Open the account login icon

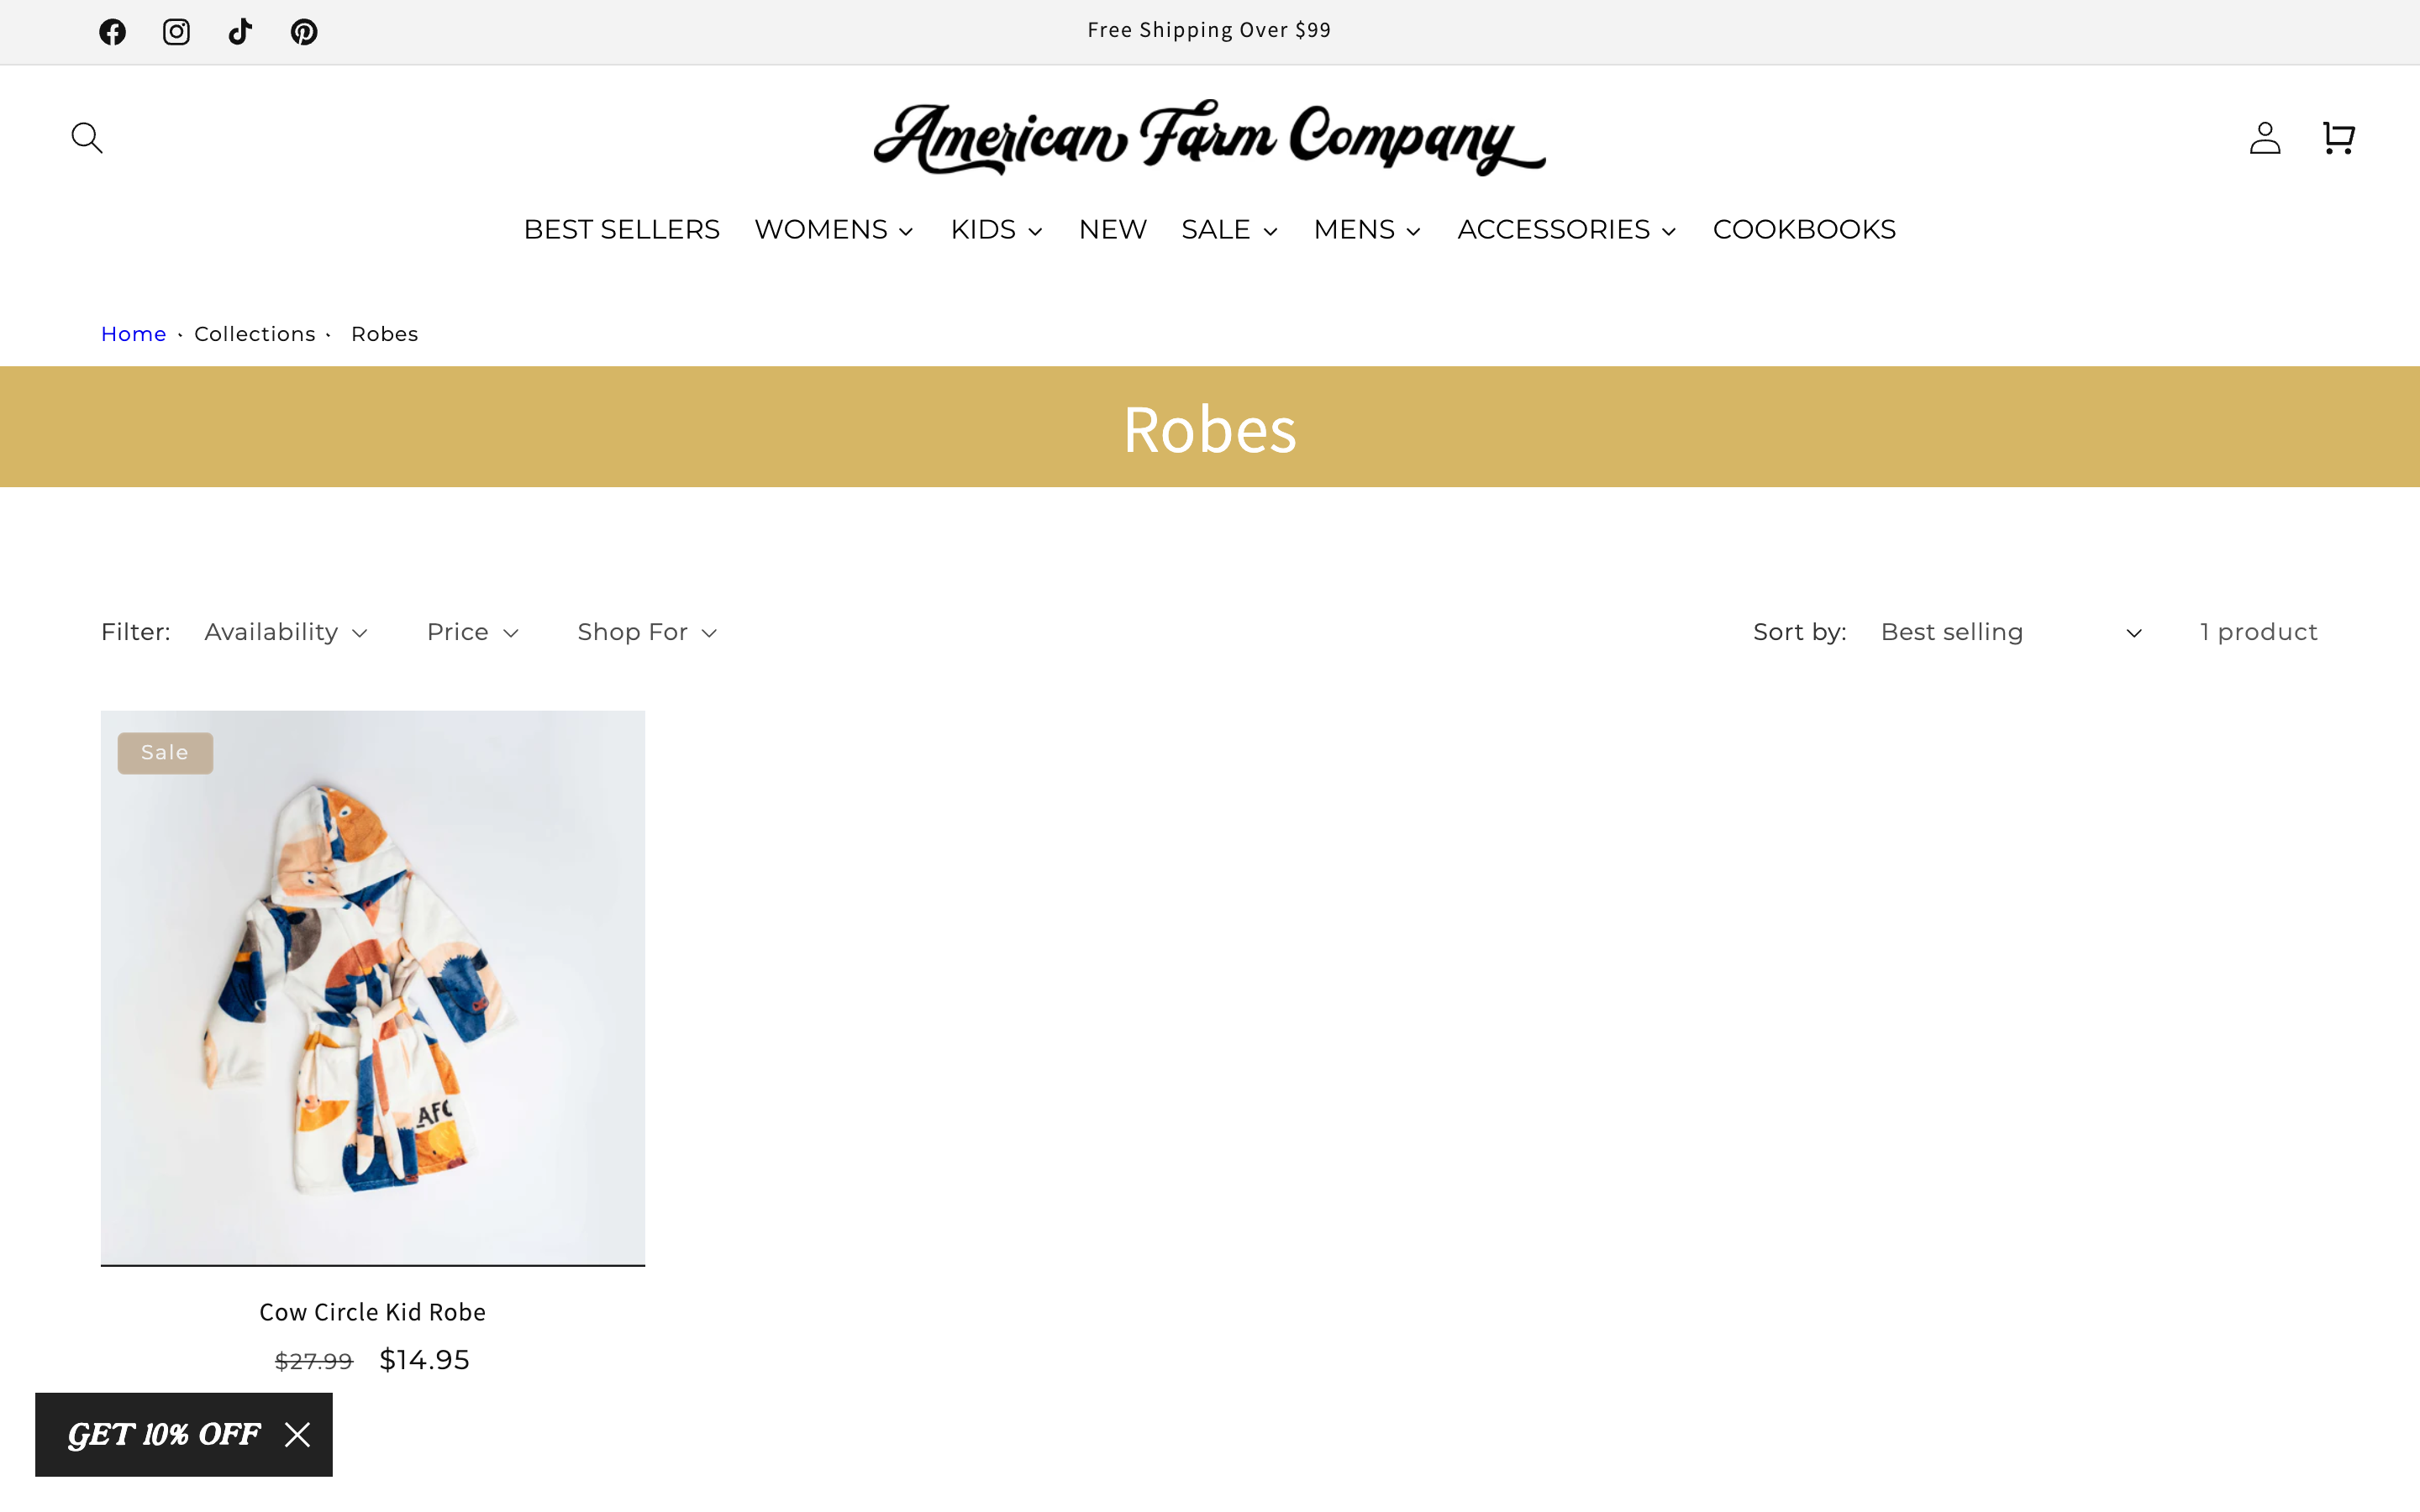point(2265,138)
